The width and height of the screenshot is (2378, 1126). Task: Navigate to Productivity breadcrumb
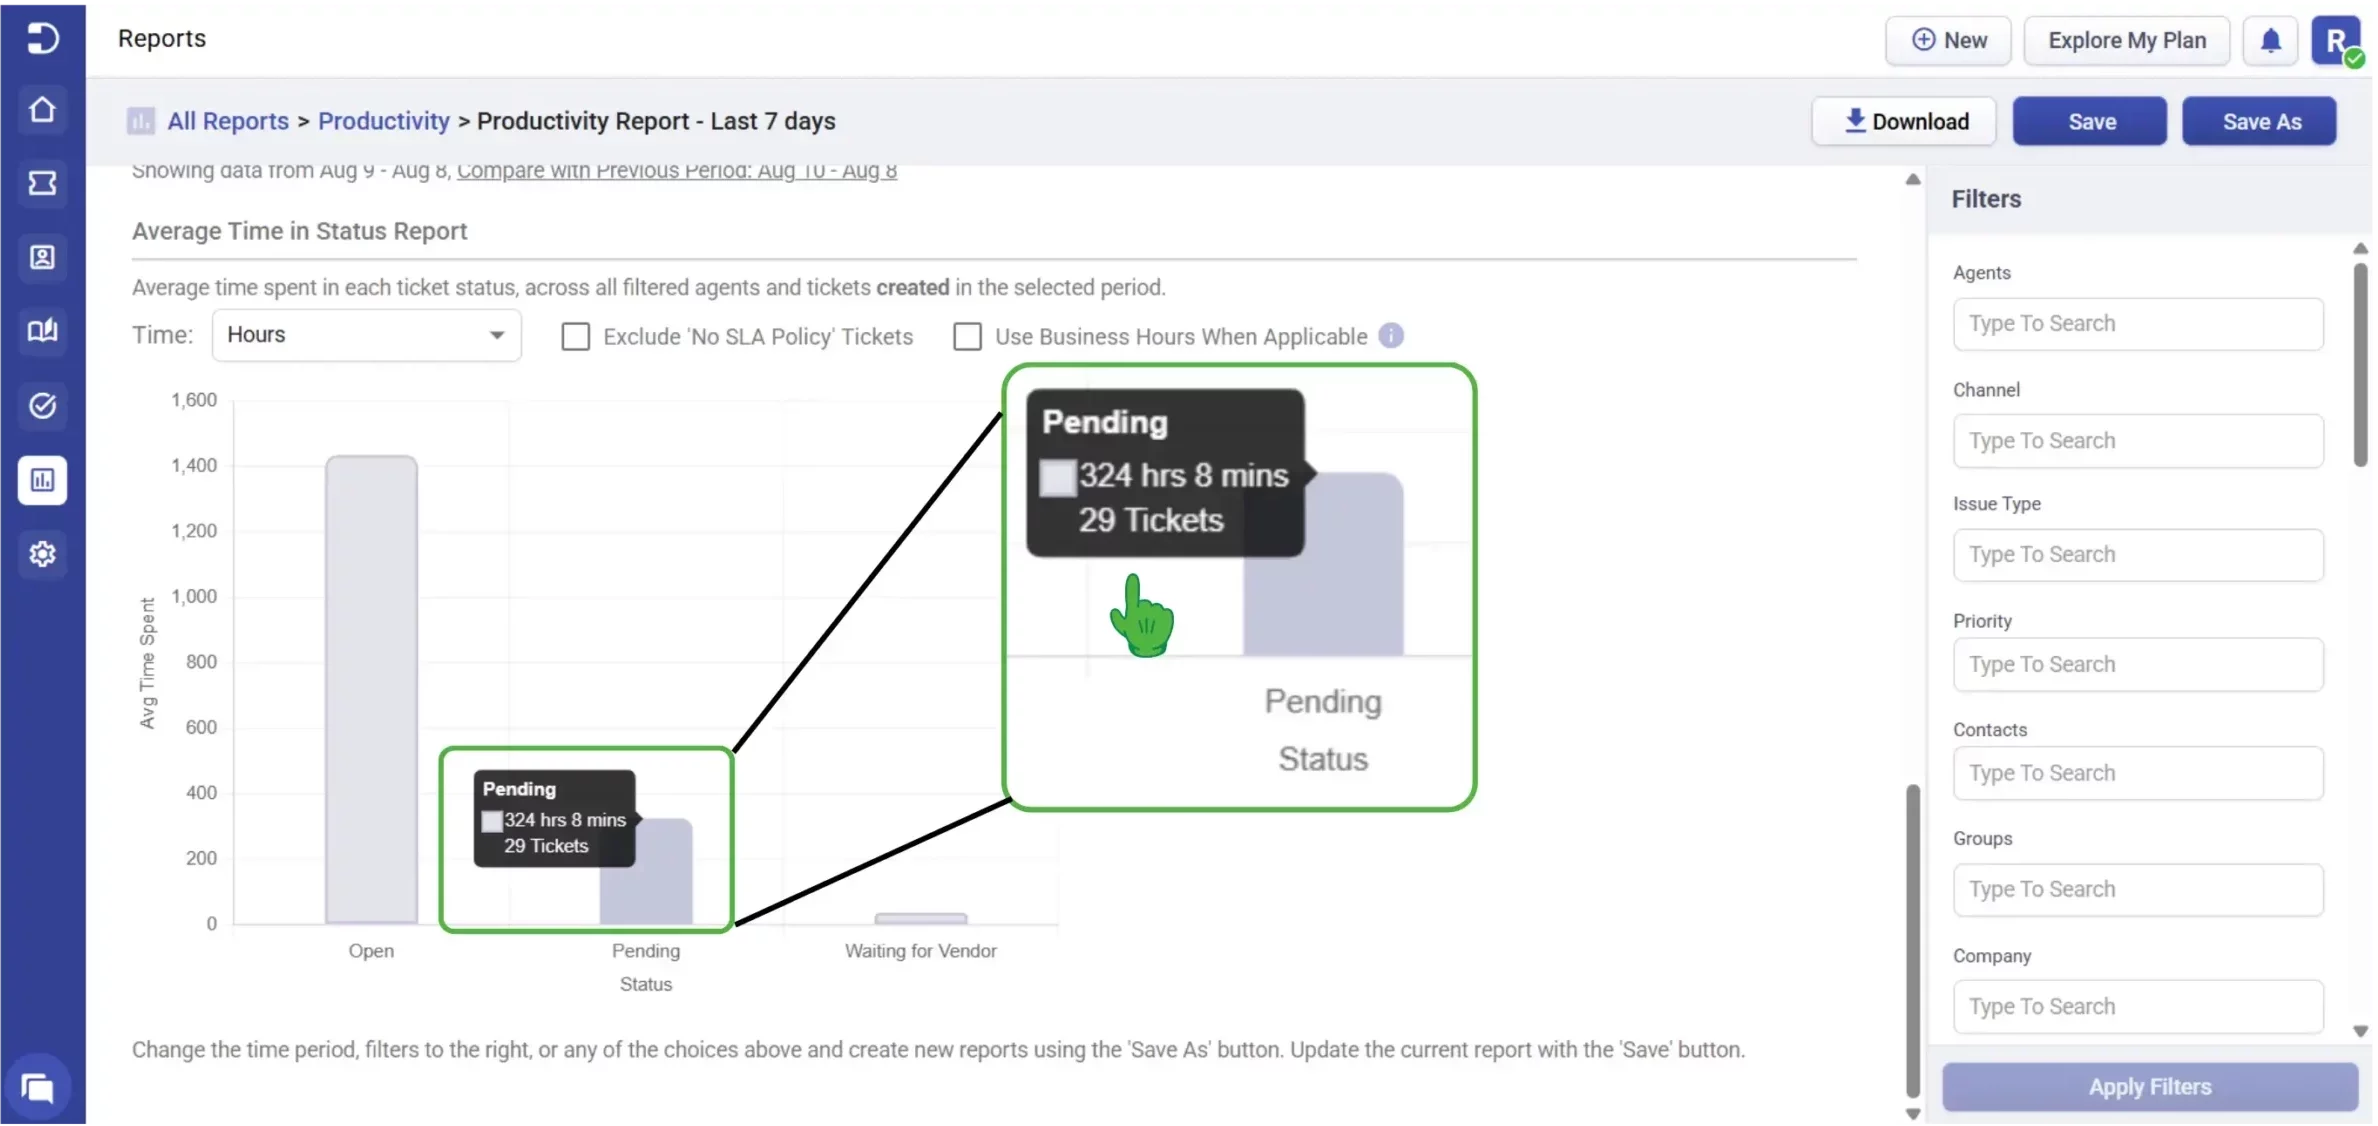click(384, 121)
